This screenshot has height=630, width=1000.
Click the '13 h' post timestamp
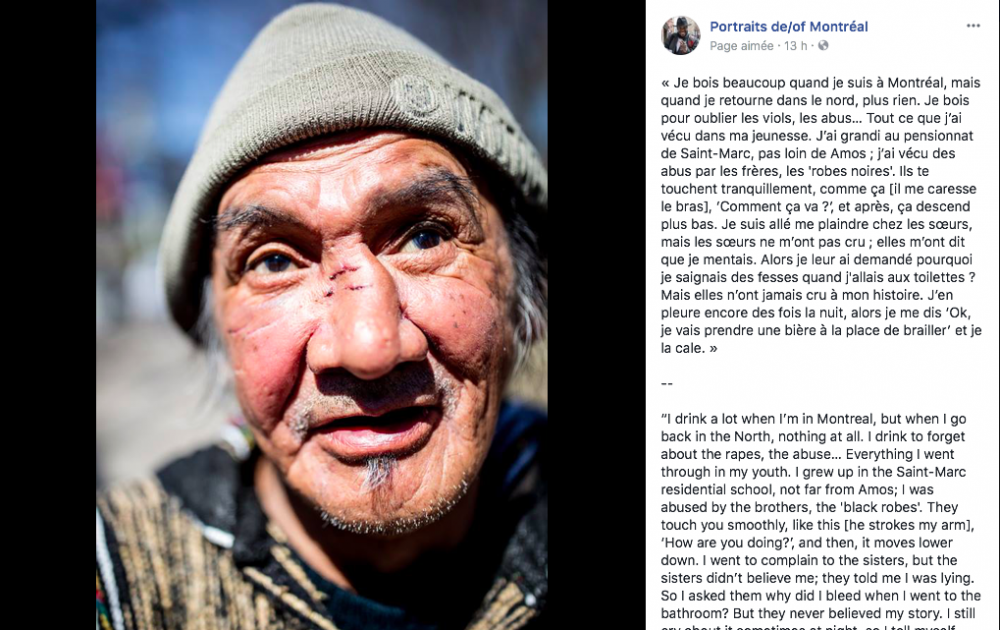click(795, 46)
